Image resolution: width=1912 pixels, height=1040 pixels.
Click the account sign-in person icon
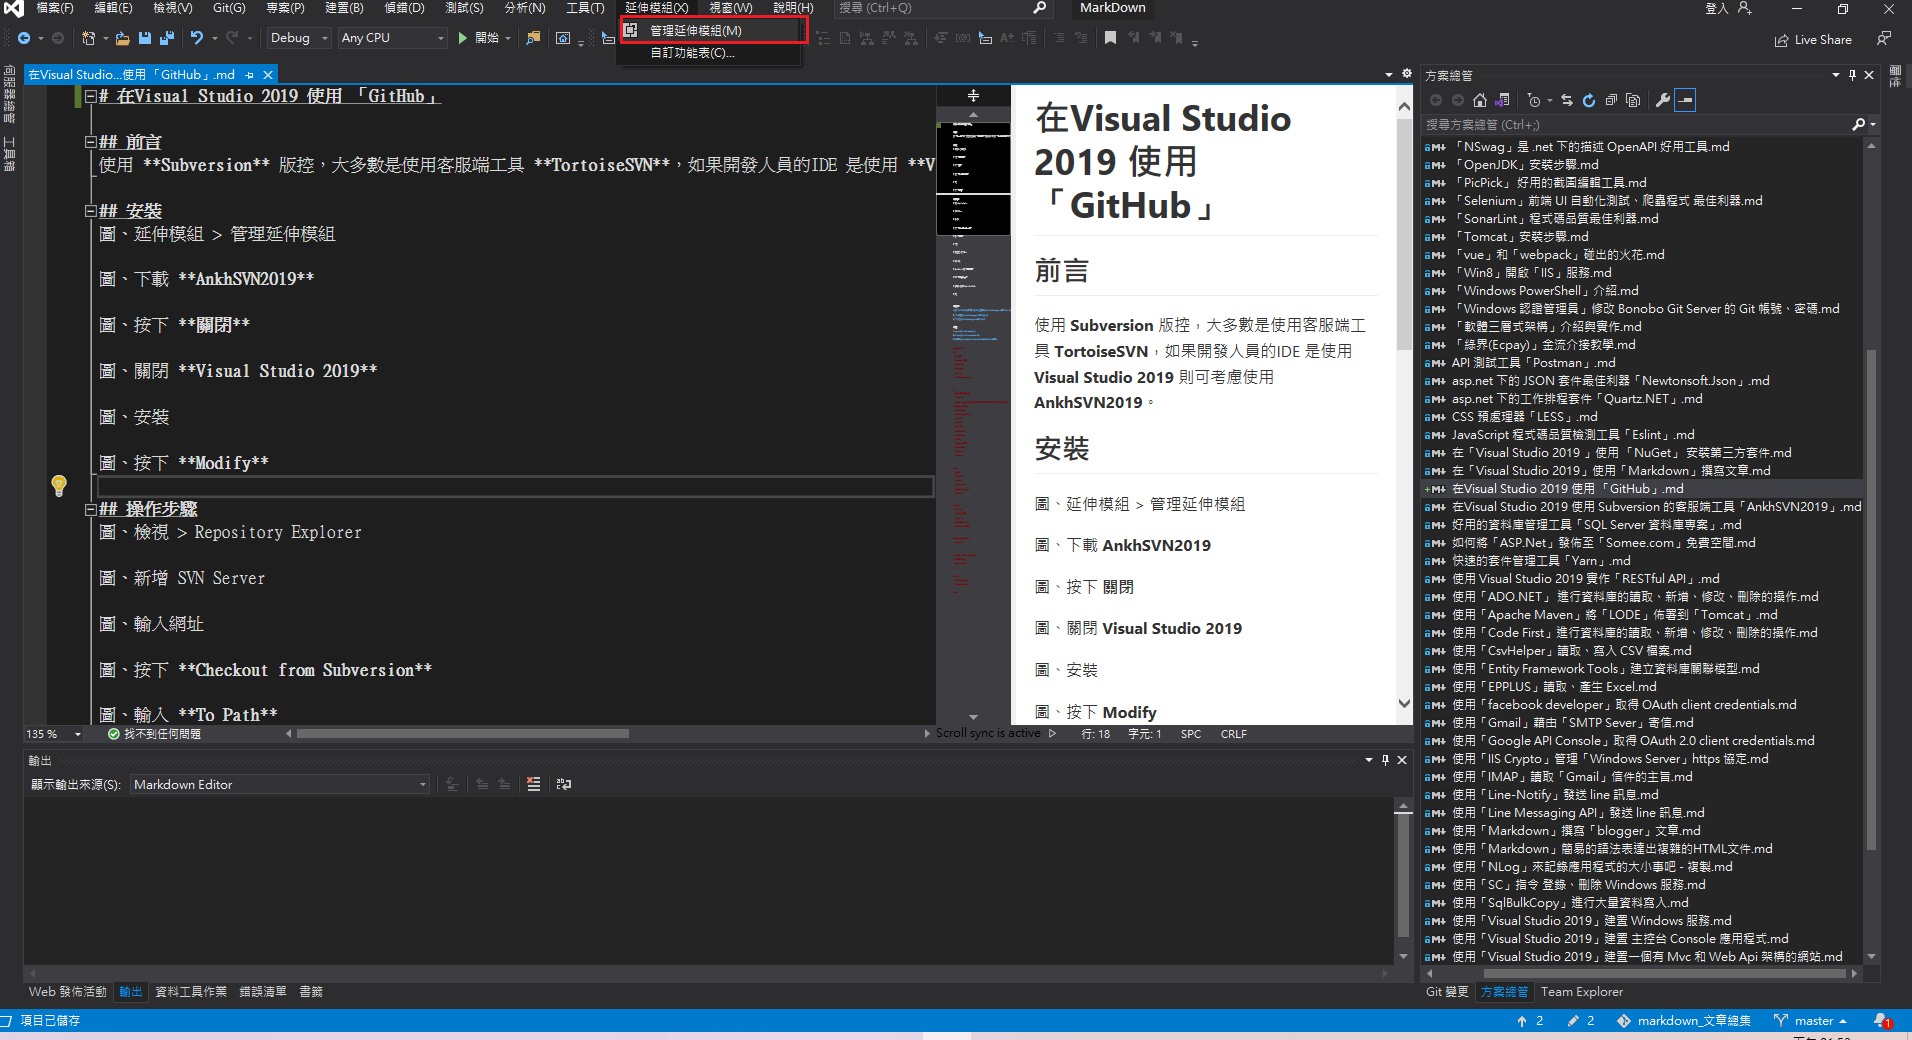(1744, 8)
